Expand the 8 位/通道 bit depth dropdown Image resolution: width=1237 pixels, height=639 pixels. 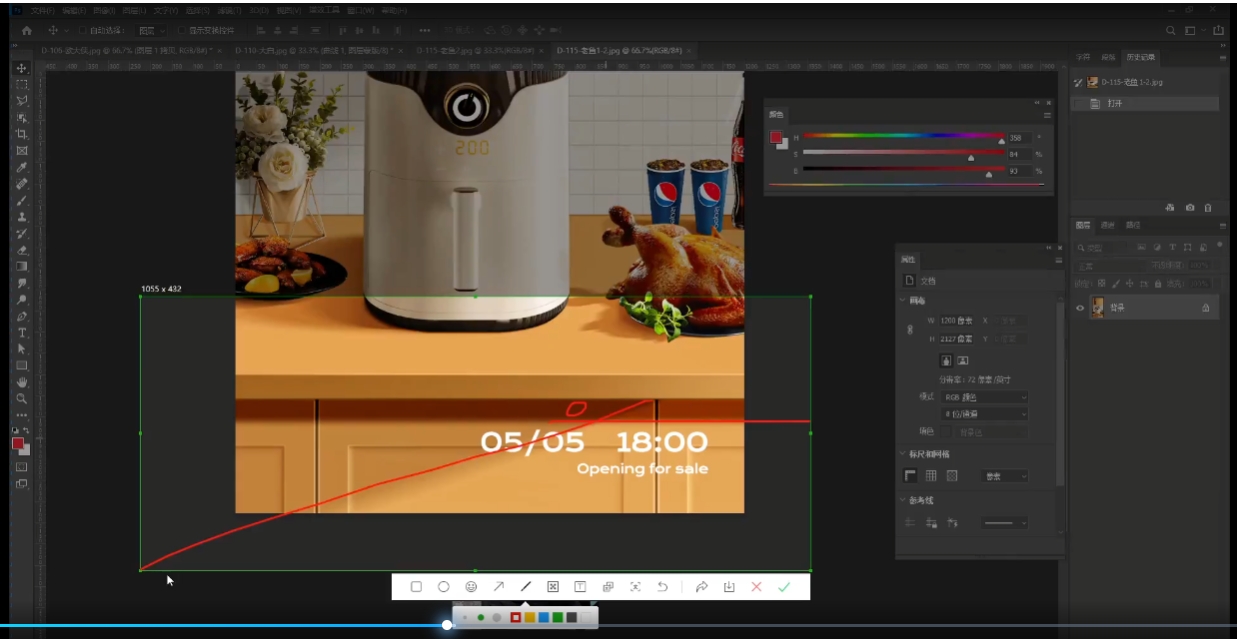(984, 414)
